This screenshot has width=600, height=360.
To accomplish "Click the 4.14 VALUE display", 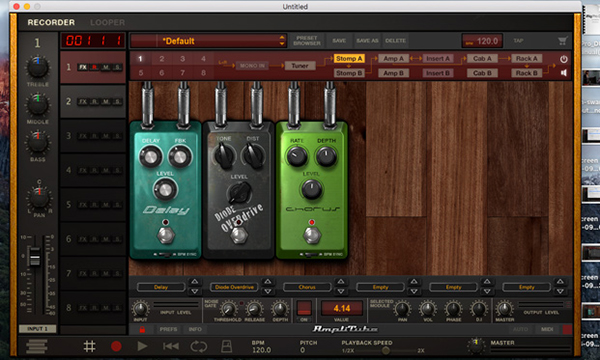I will (x=342, y=308).
